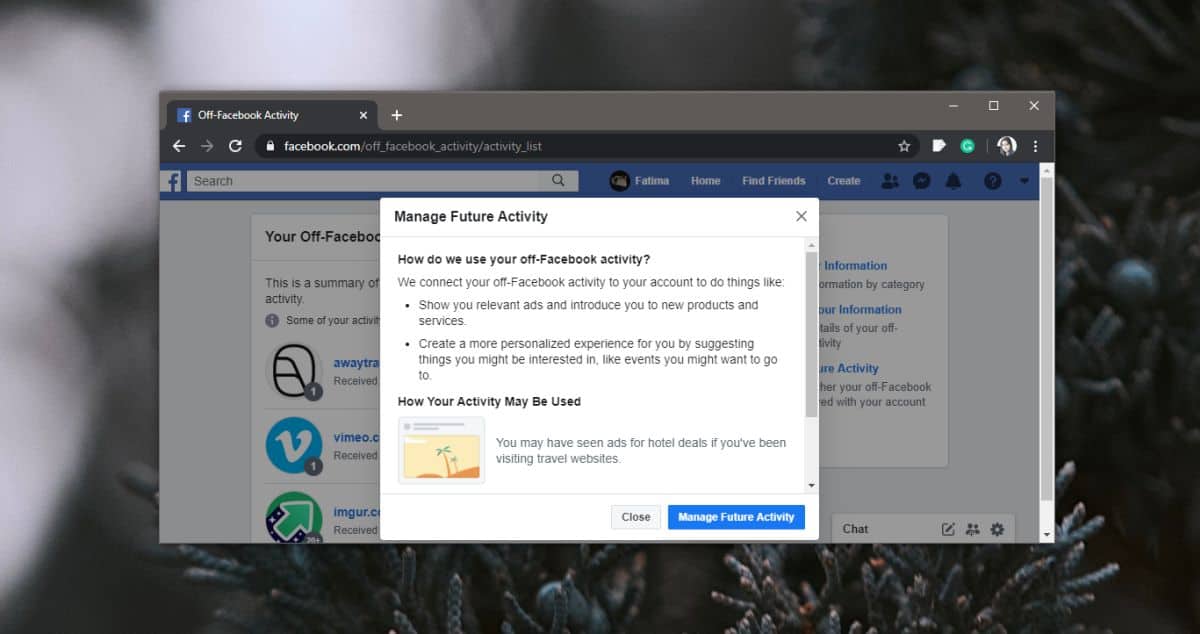Screen dimensions: 1200x634
Task: Open Find Friends page
Action: coord(773,181)
